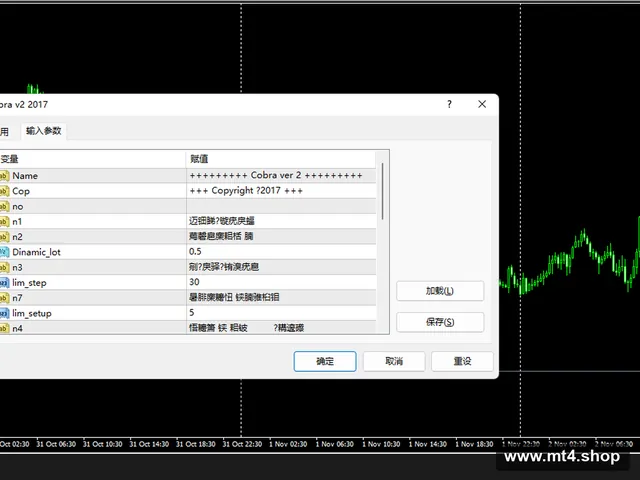Switch to the 输入参数 tab

[x=44, y=131]
